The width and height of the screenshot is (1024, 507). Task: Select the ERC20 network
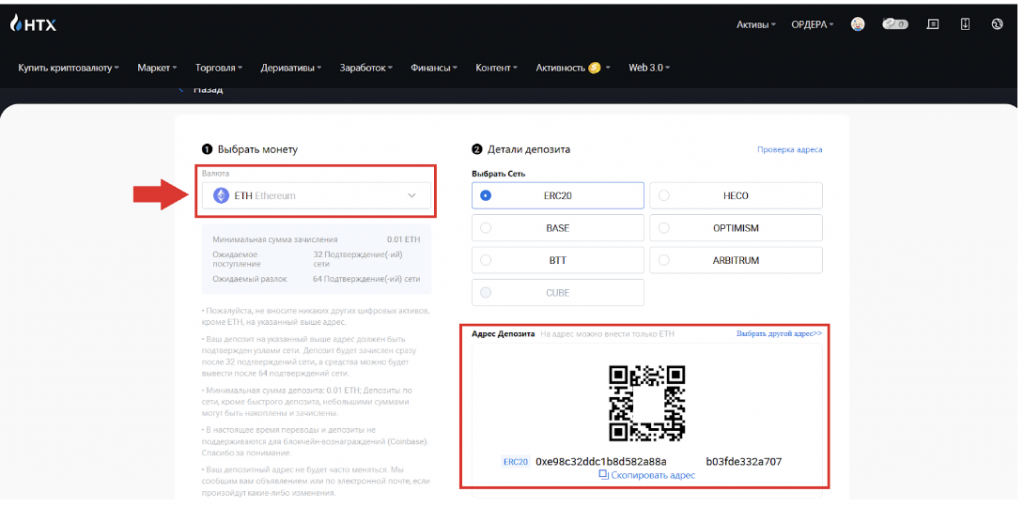tap(558, 195)
